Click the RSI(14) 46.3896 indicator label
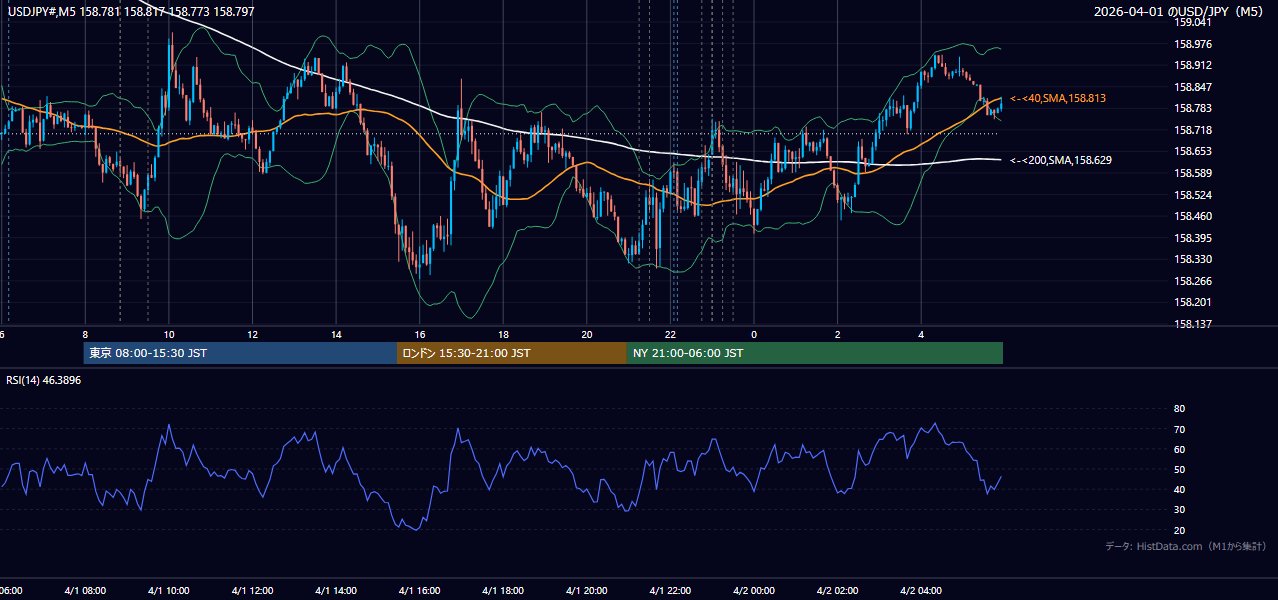 44,381
